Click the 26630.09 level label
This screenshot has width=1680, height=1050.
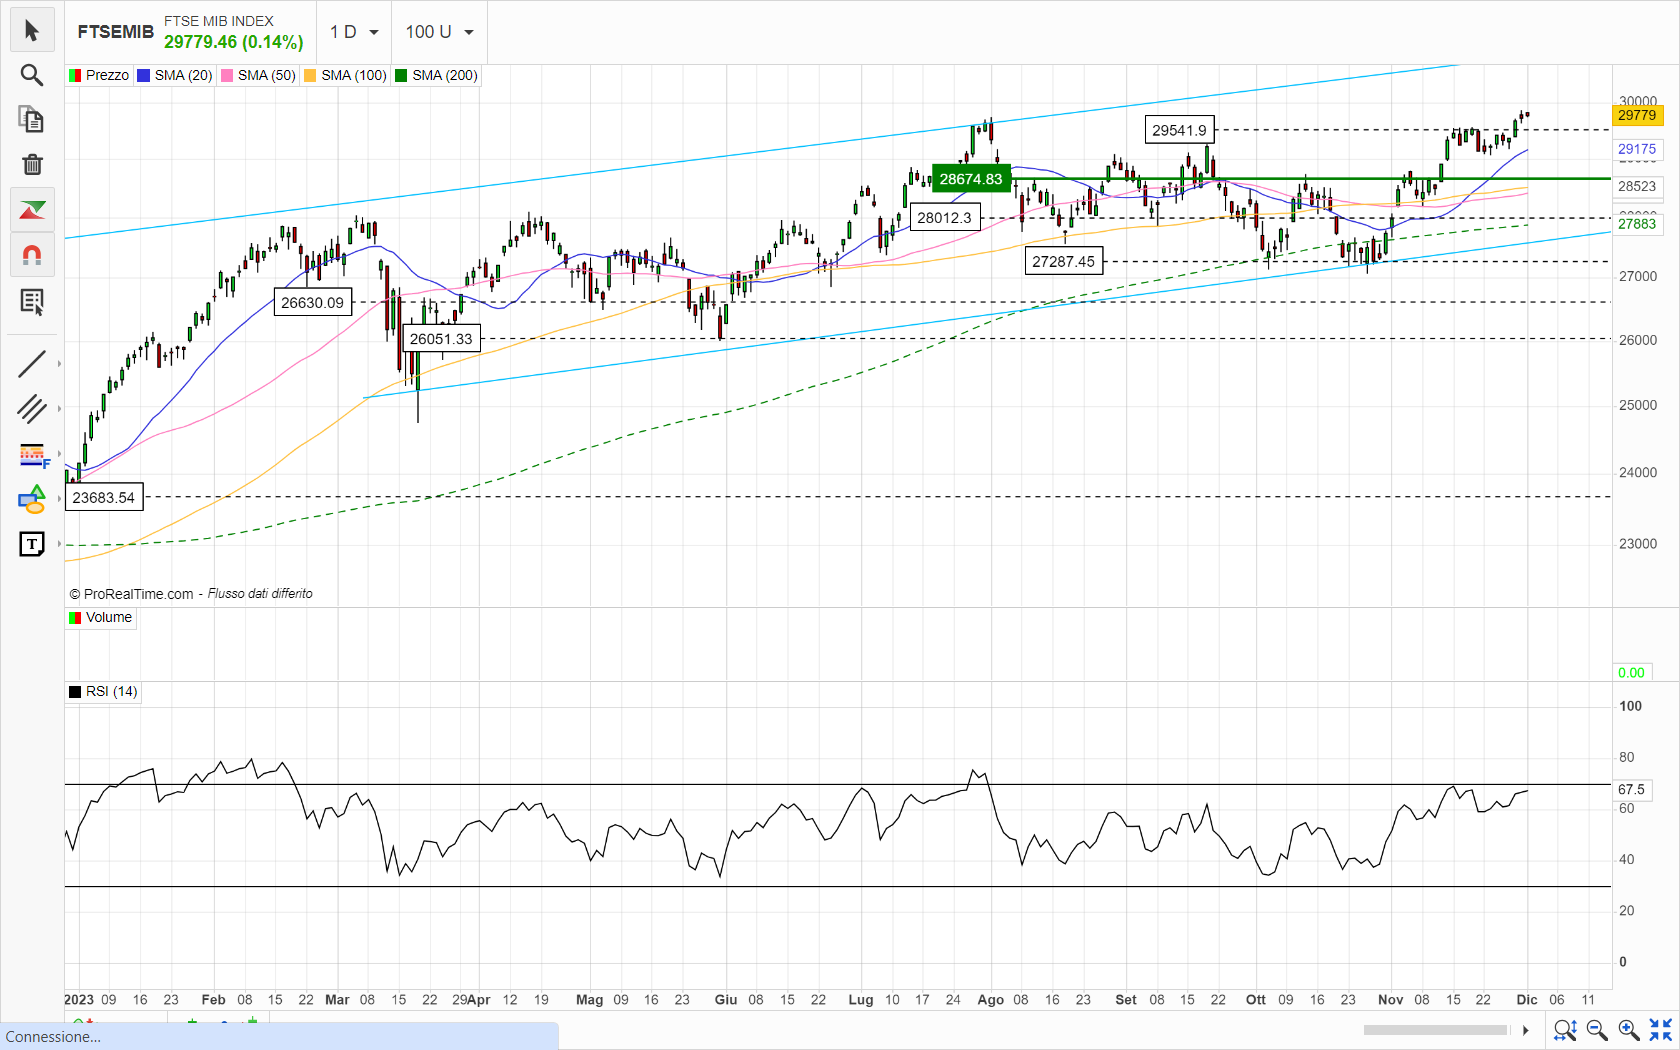[x=312, y=302]
